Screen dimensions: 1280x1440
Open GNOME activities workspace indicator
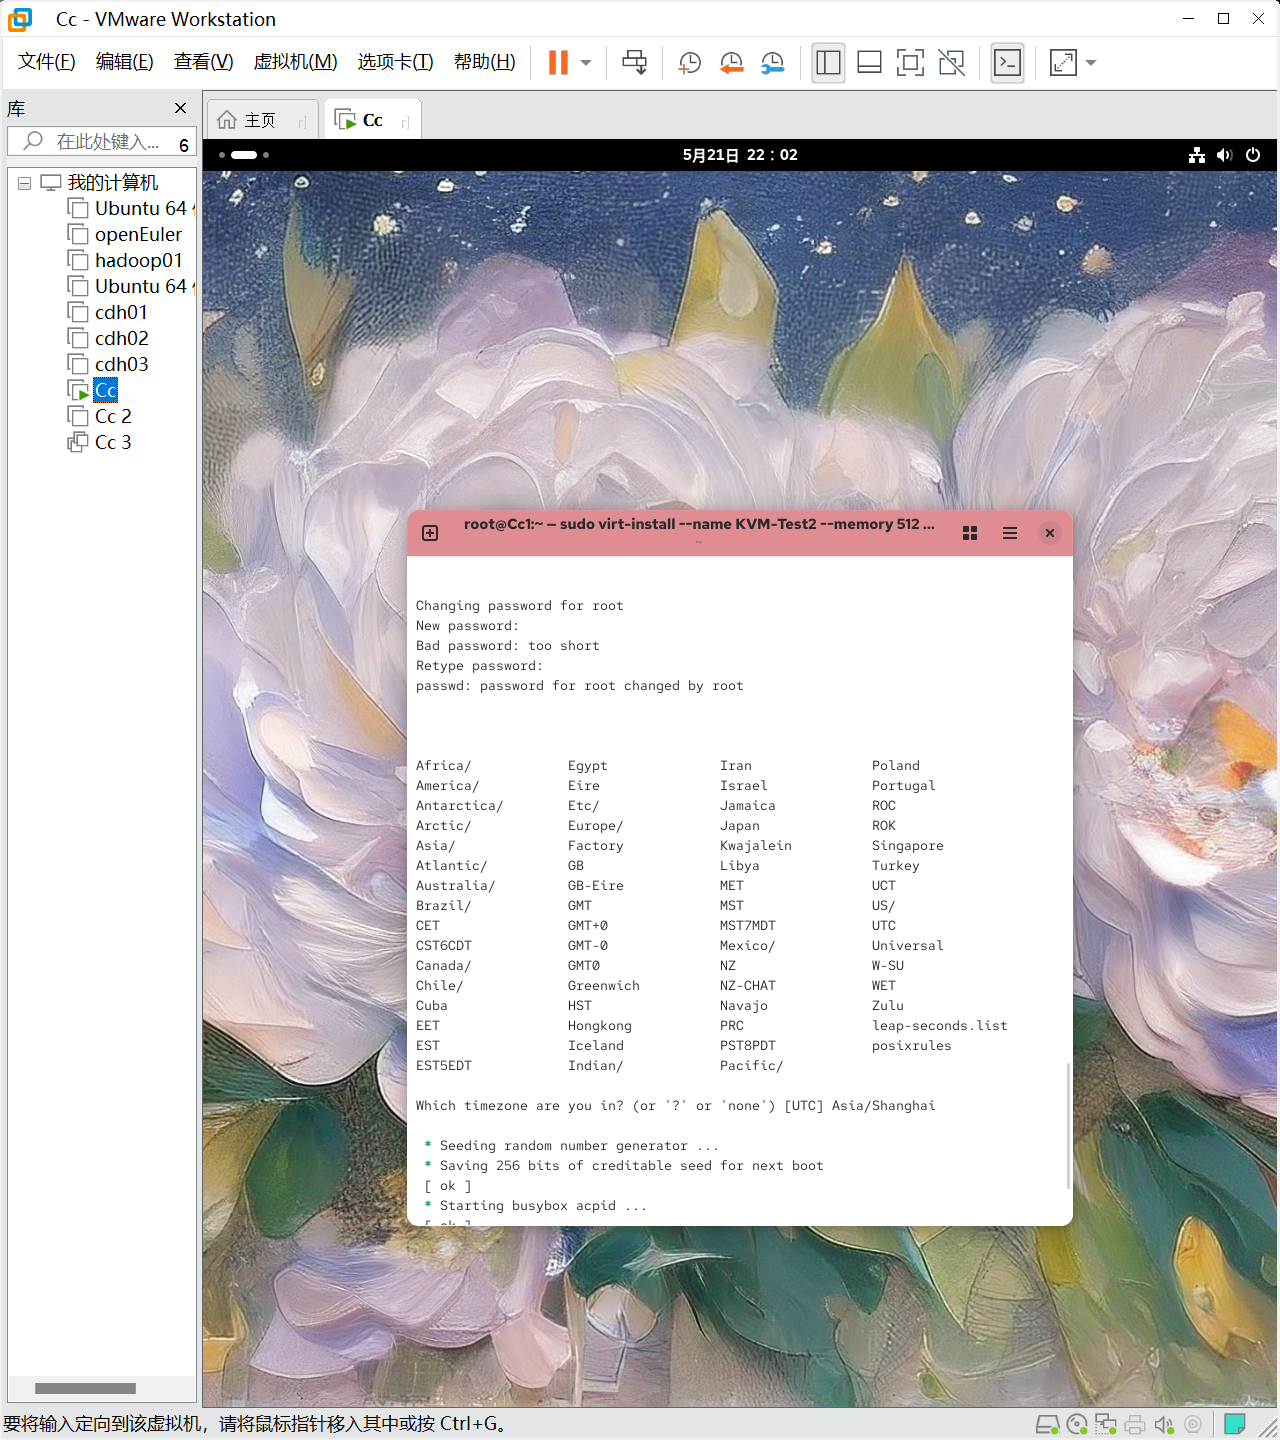click(244, 155)
